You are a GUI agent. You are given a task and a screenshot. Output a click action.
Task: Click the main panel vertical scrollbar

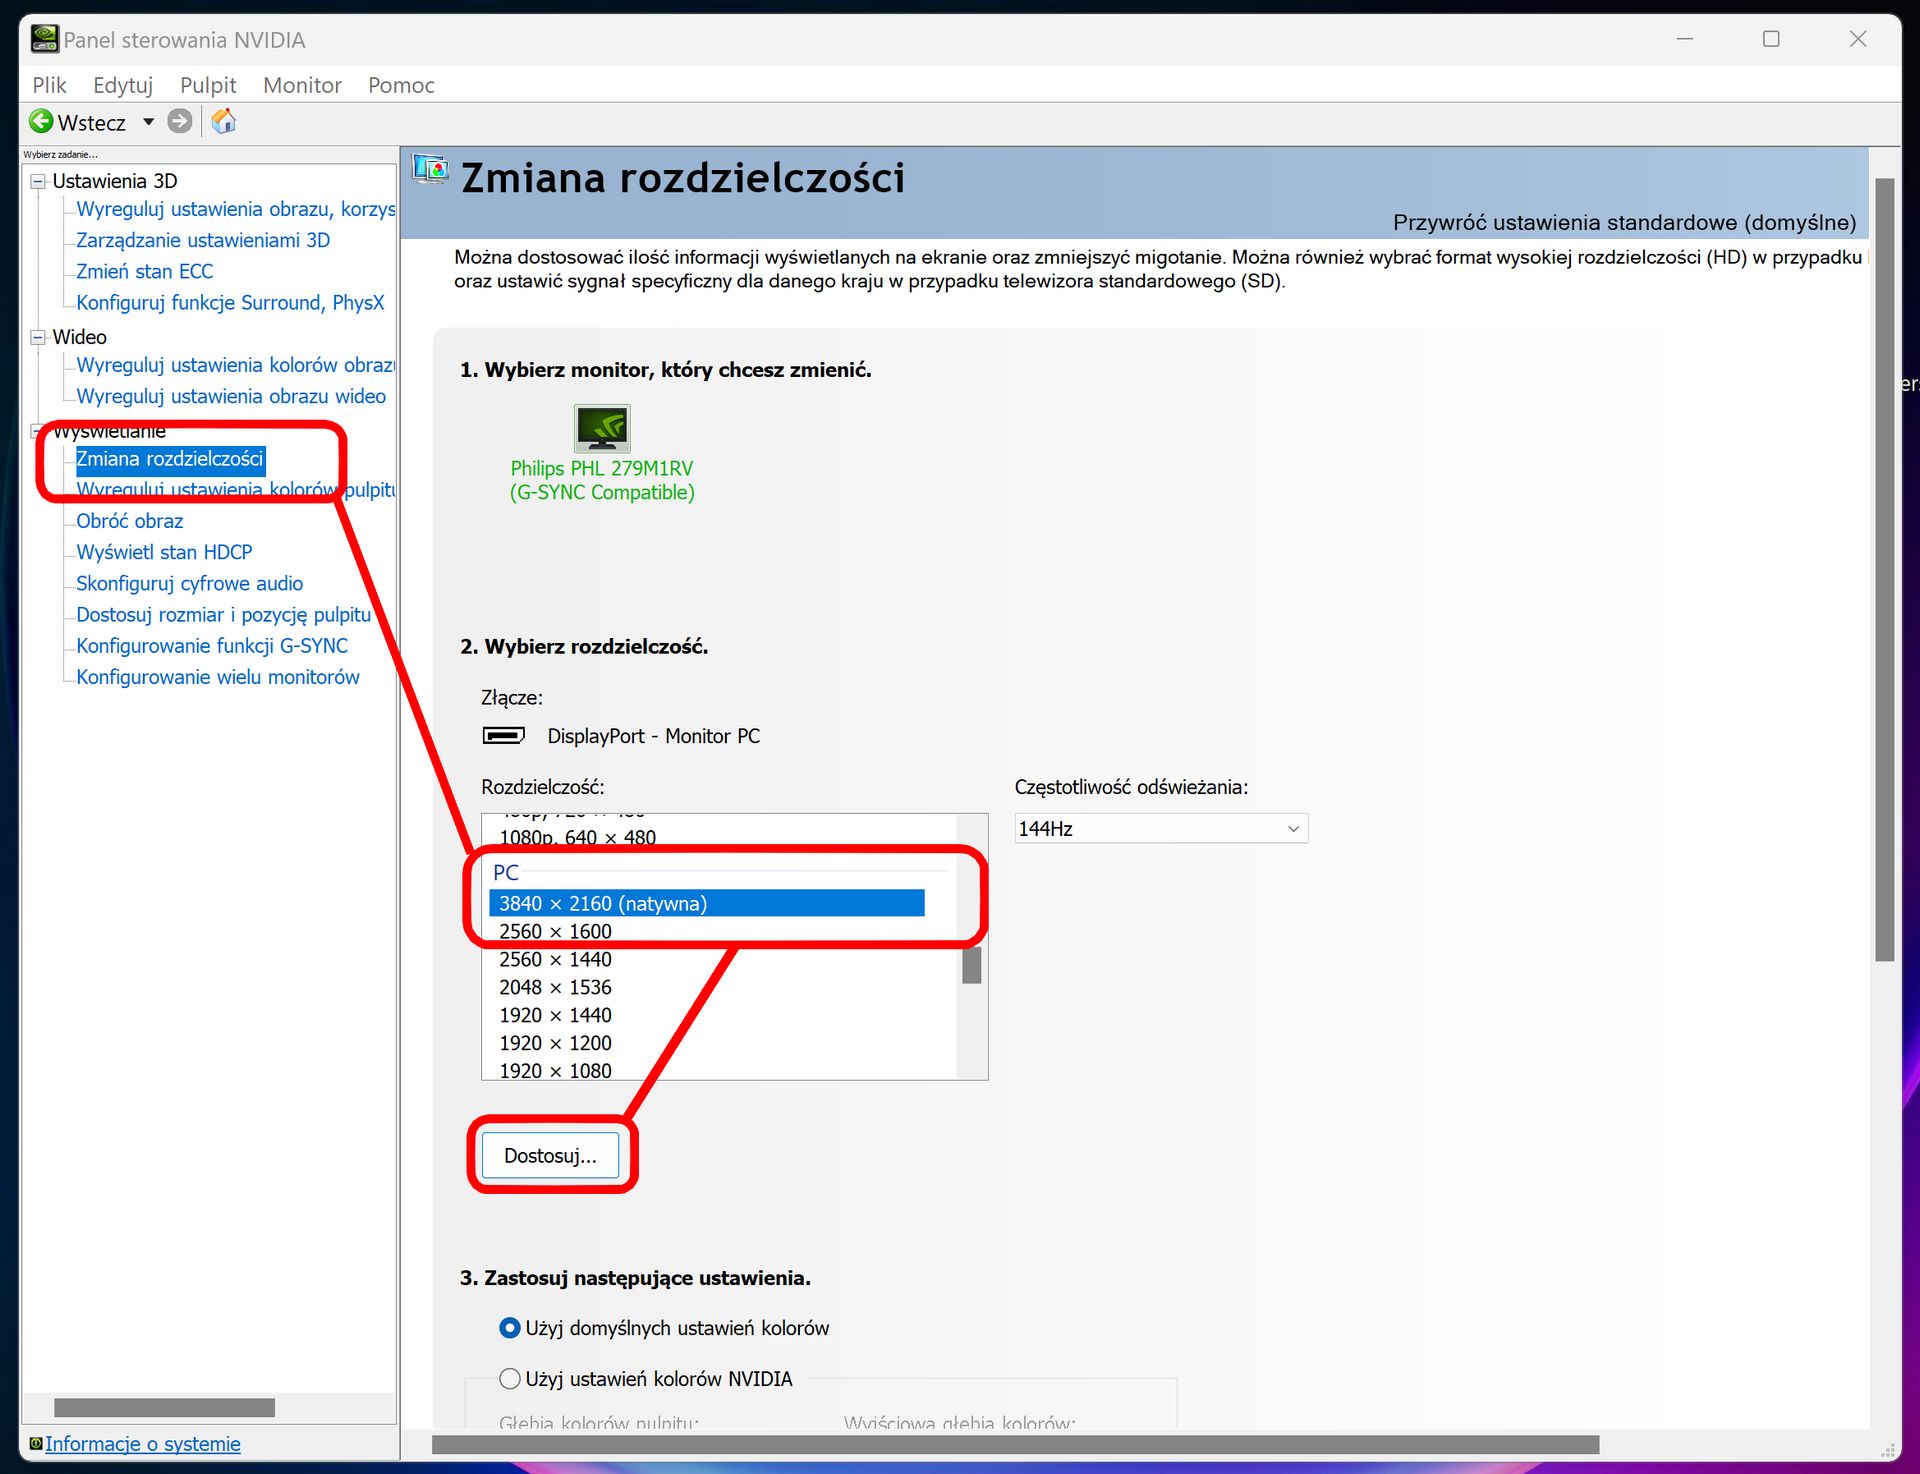pyautogui.click(x=1885, y=570)
